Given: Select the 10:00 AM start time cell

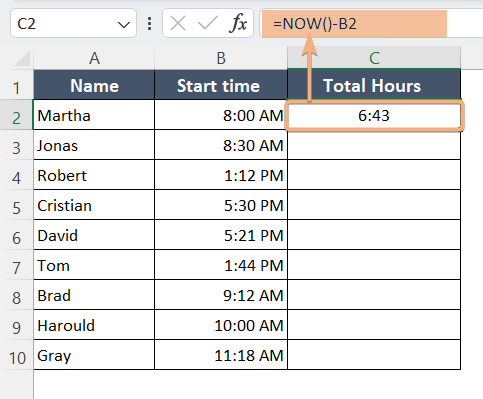Looking at the screenshot, I should point(221,325).
